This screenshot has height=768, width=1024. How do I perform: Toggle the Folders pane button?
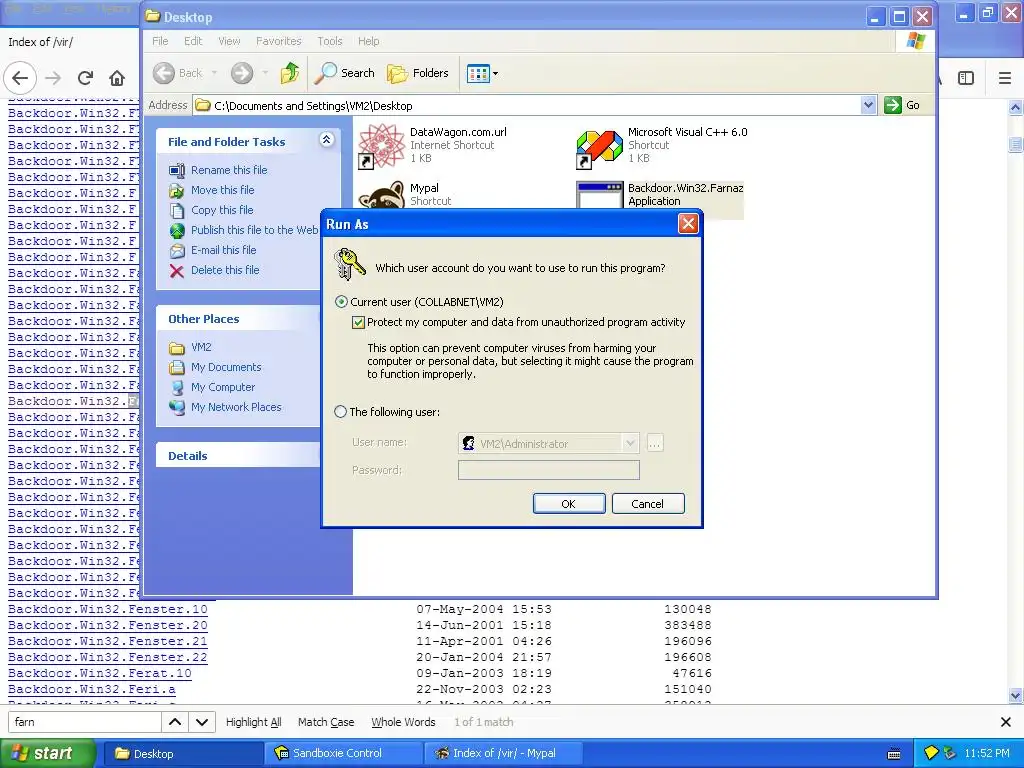click(418, 73)
